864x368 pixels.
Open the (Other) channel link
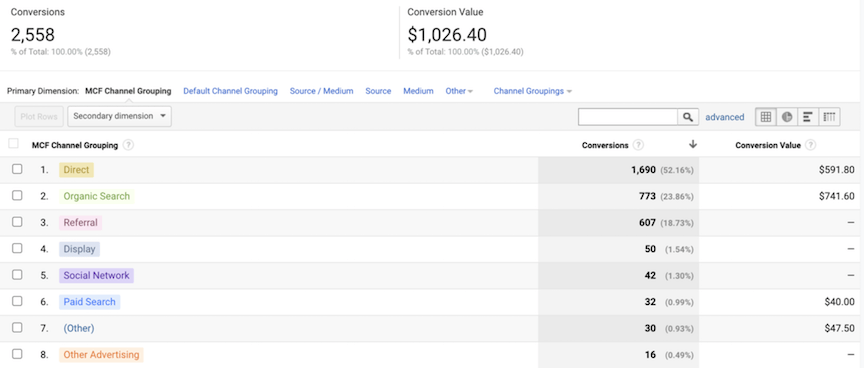point(79,328)
